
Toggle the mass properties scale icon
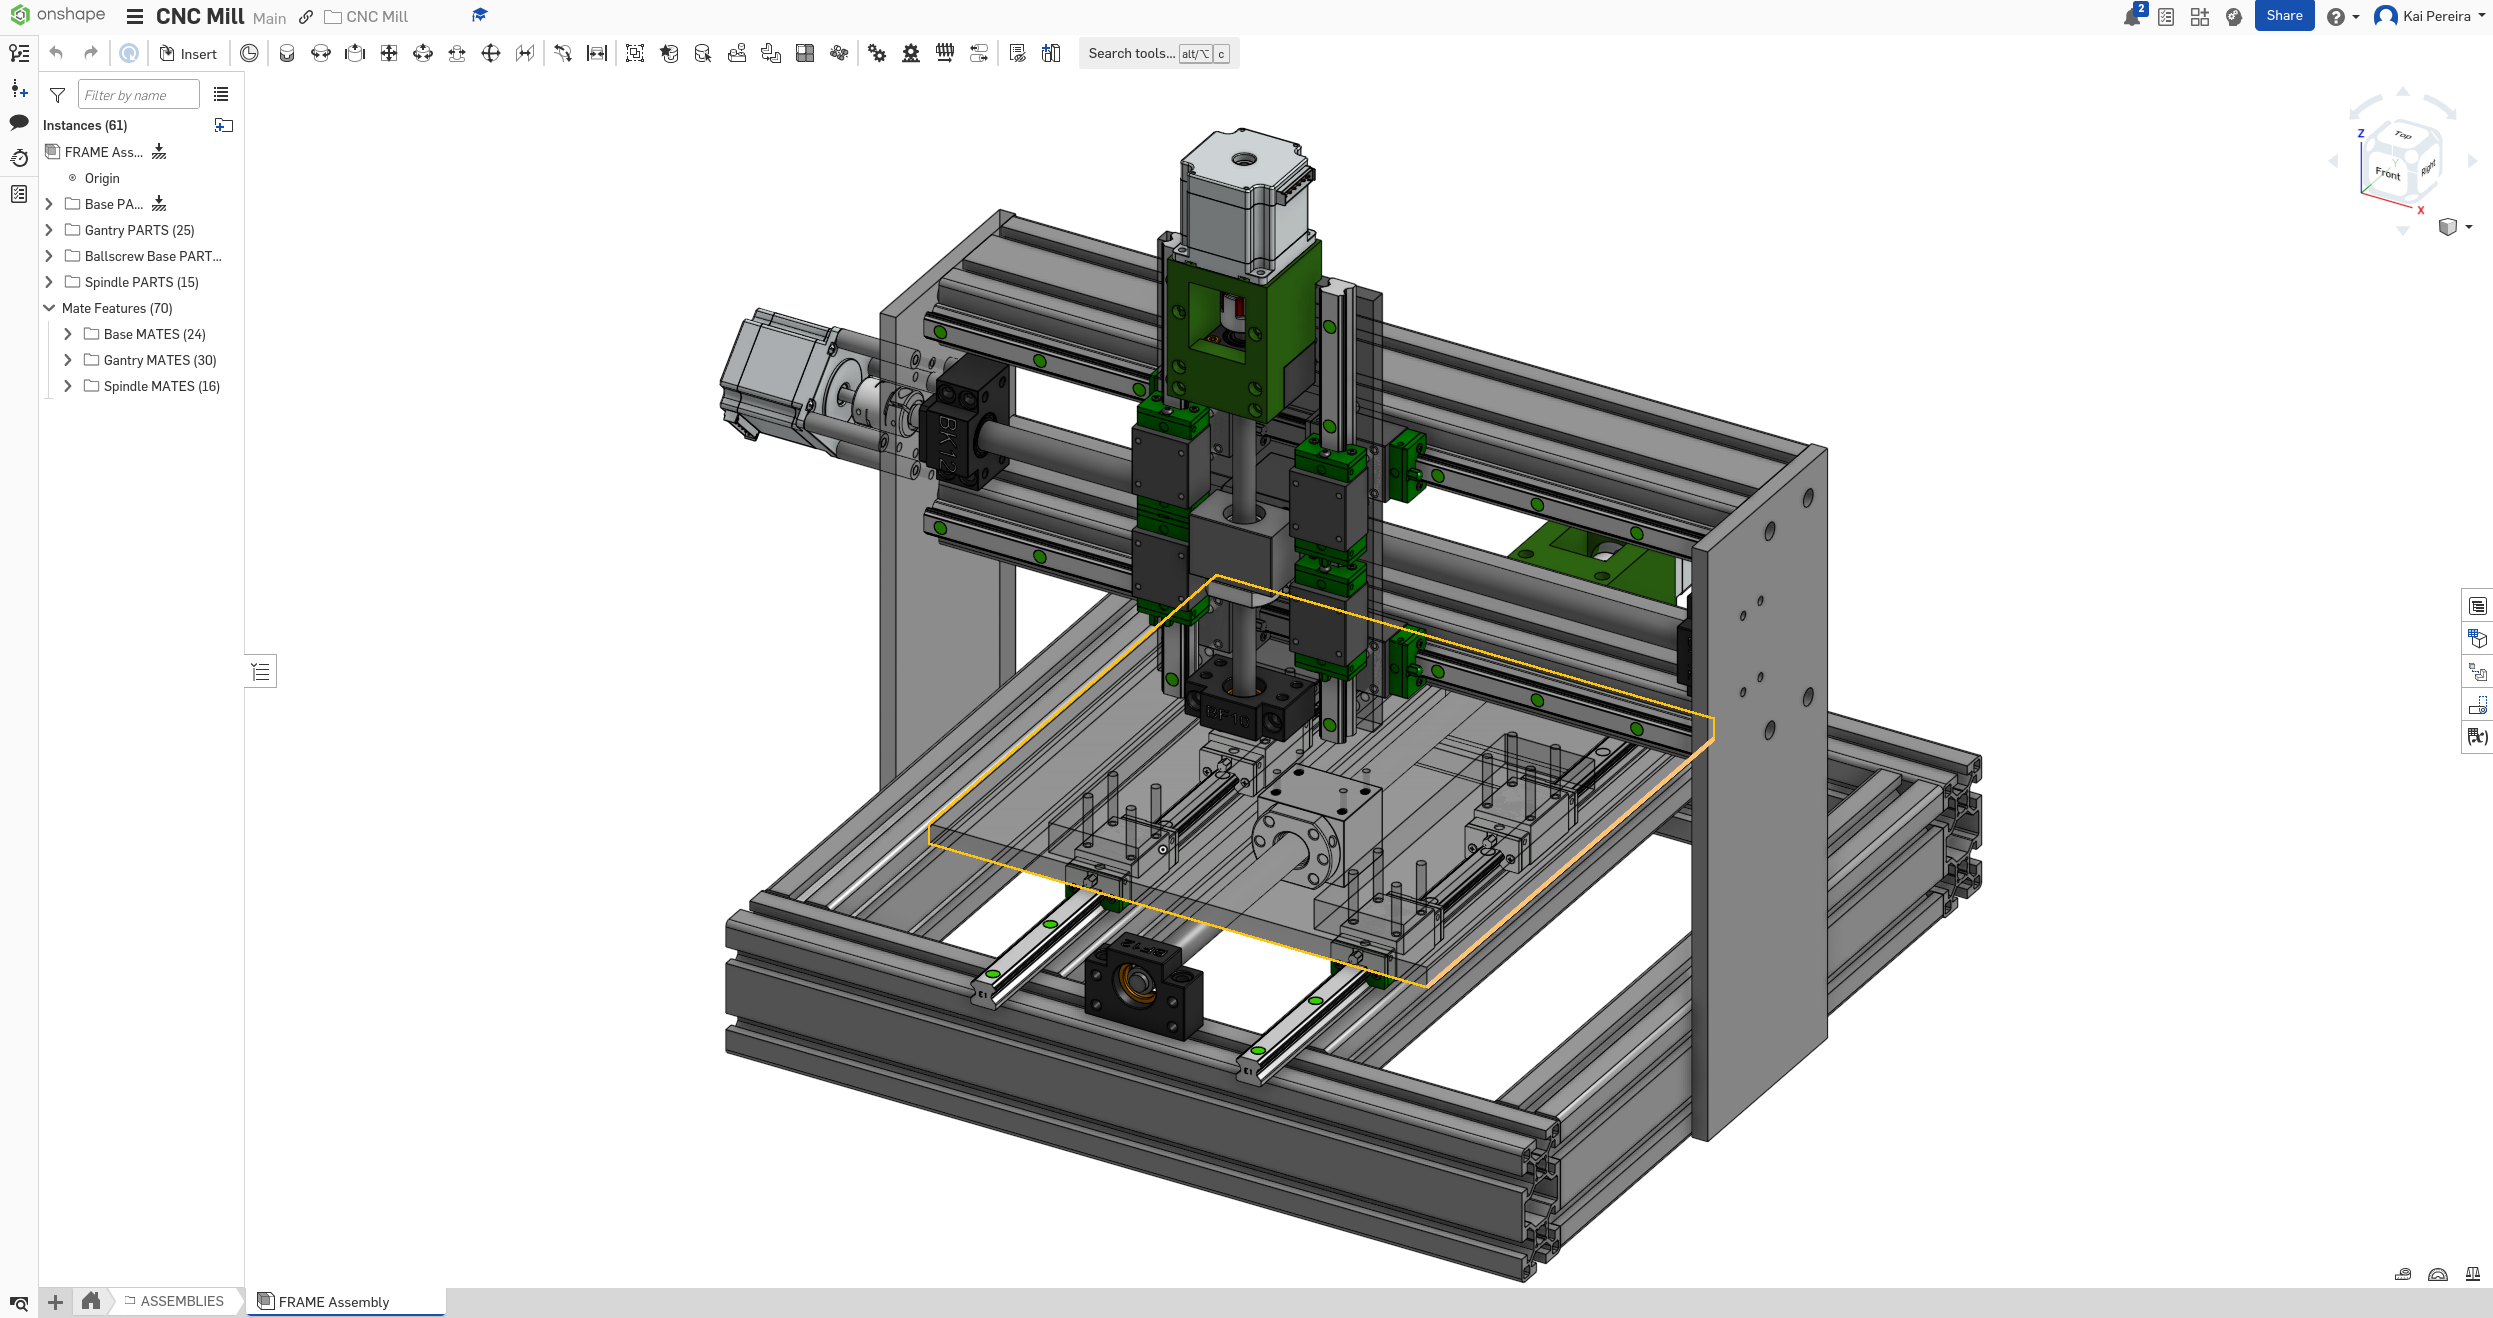pos(2472,1274)
